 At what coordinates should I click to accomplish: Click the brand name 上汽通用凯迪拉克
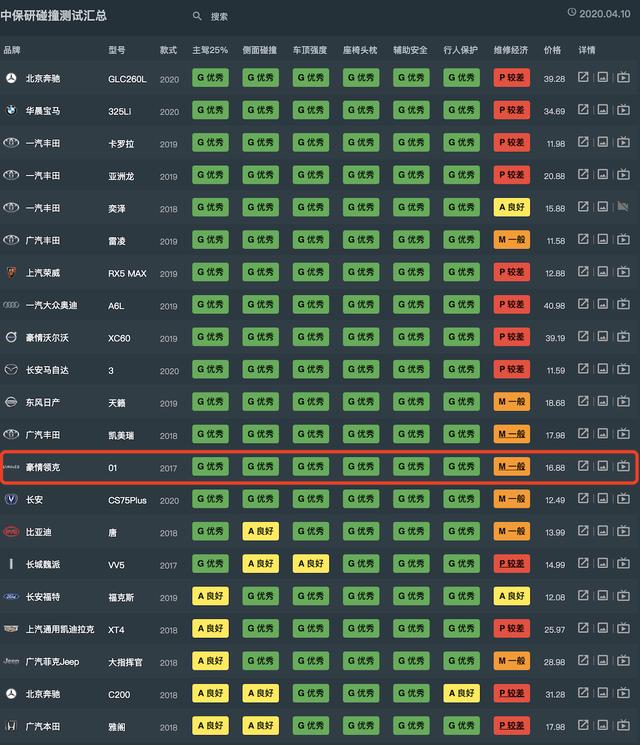click(x=60, y=629)
